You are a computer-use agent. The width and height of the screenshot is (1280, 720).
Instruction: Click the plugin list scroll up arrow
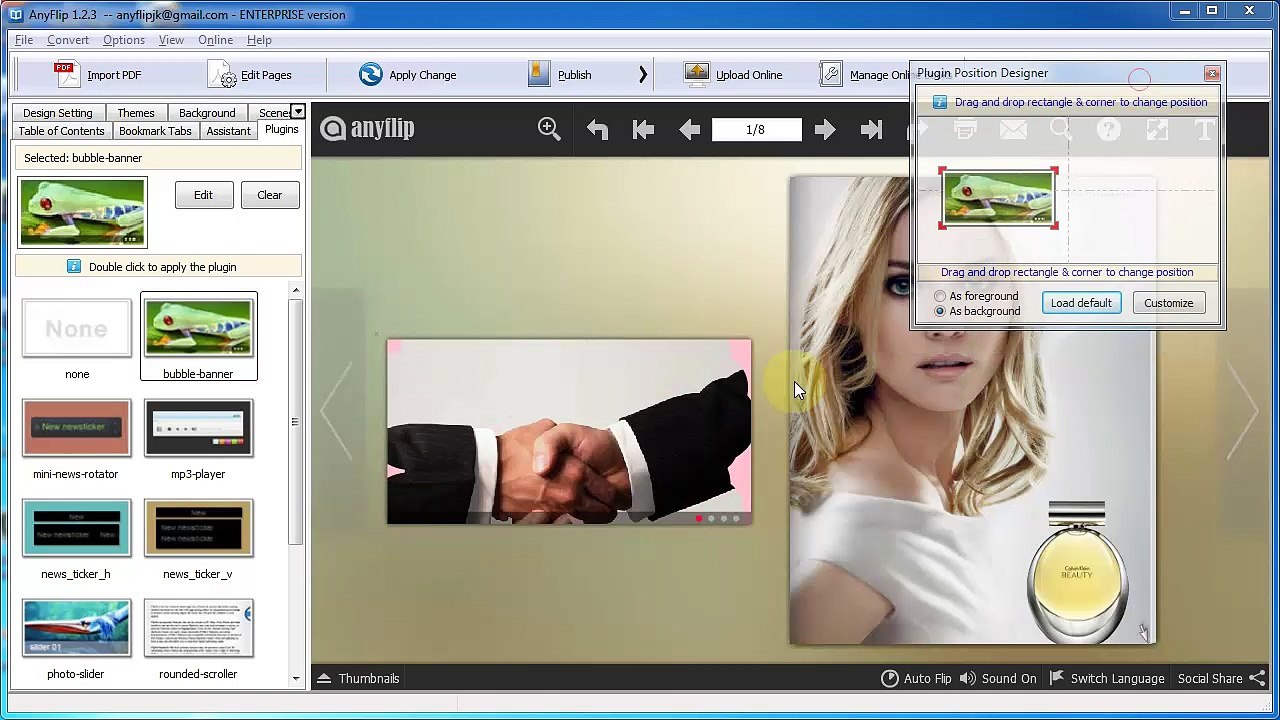tap(295, 290)
